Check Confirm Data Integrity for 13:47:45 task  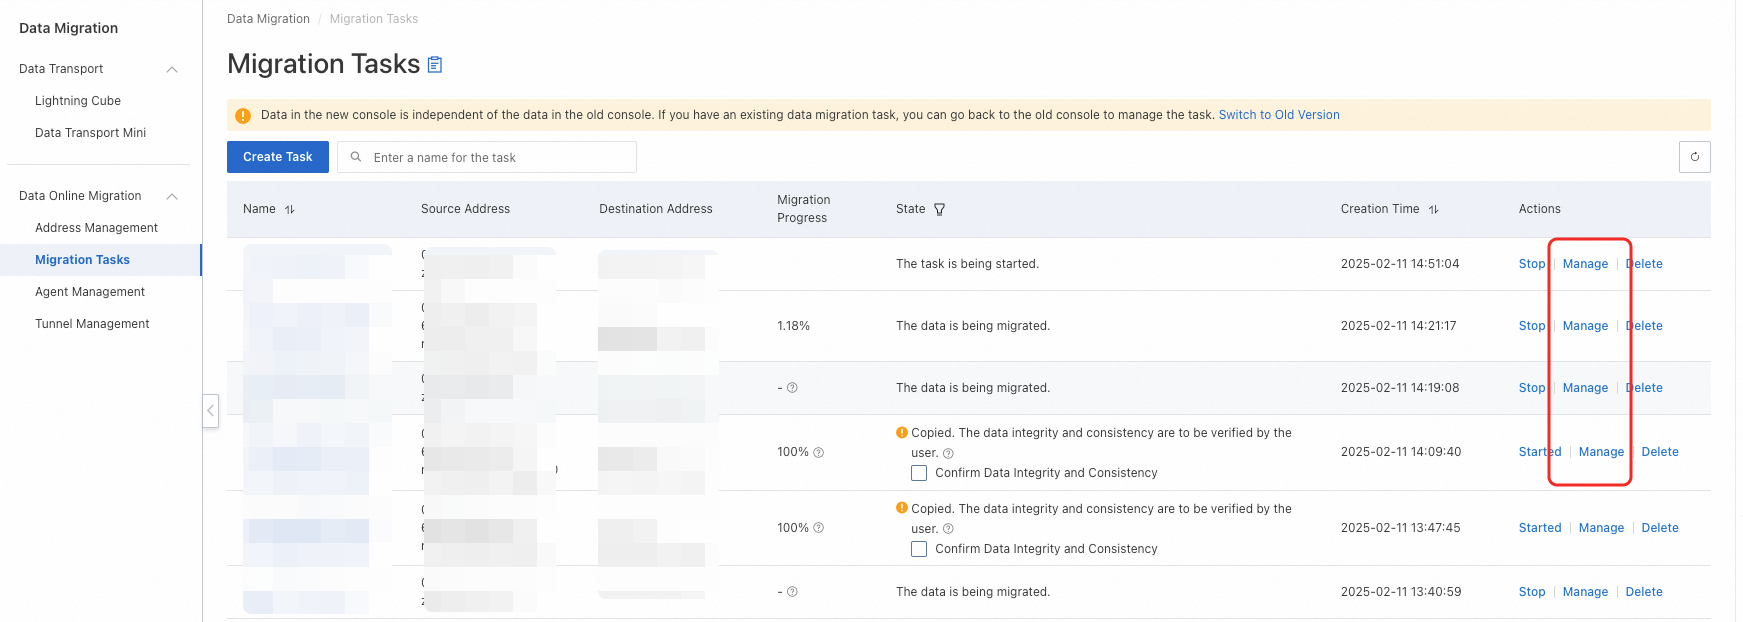click(919, 549)
